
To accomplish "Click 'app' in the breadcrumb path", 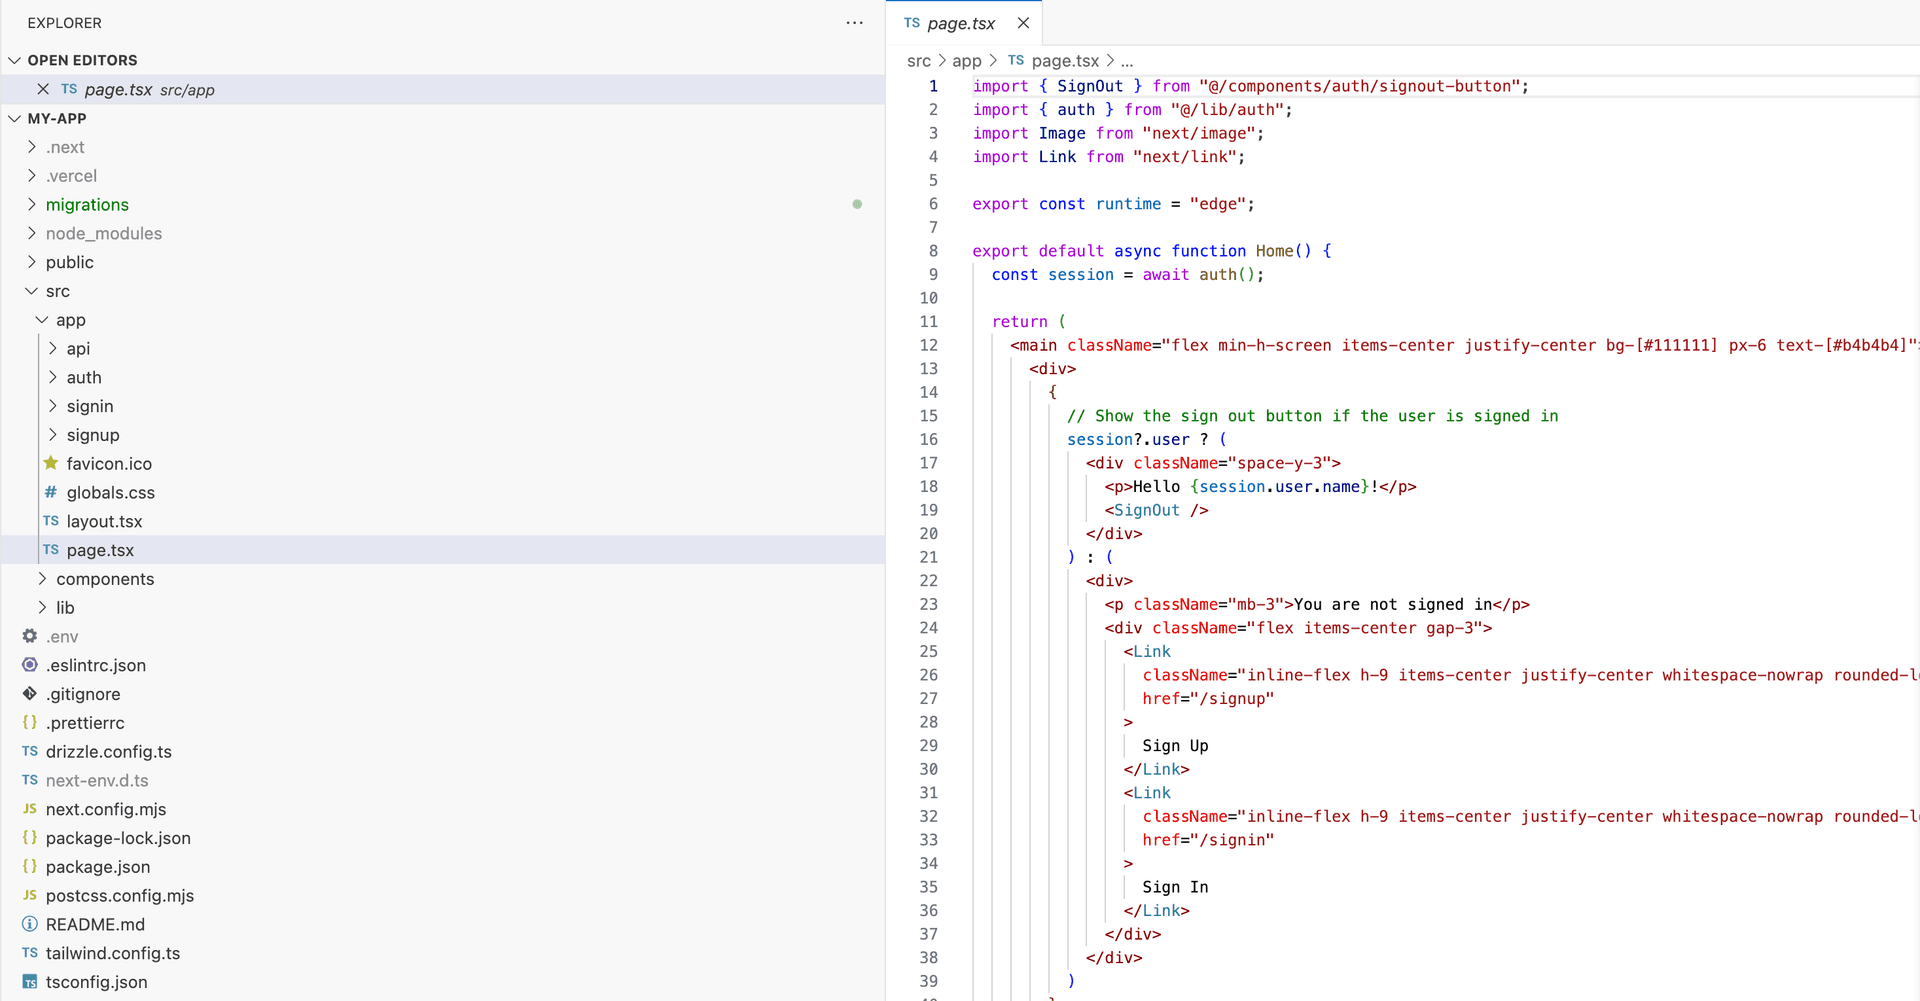I will point(966,61).
